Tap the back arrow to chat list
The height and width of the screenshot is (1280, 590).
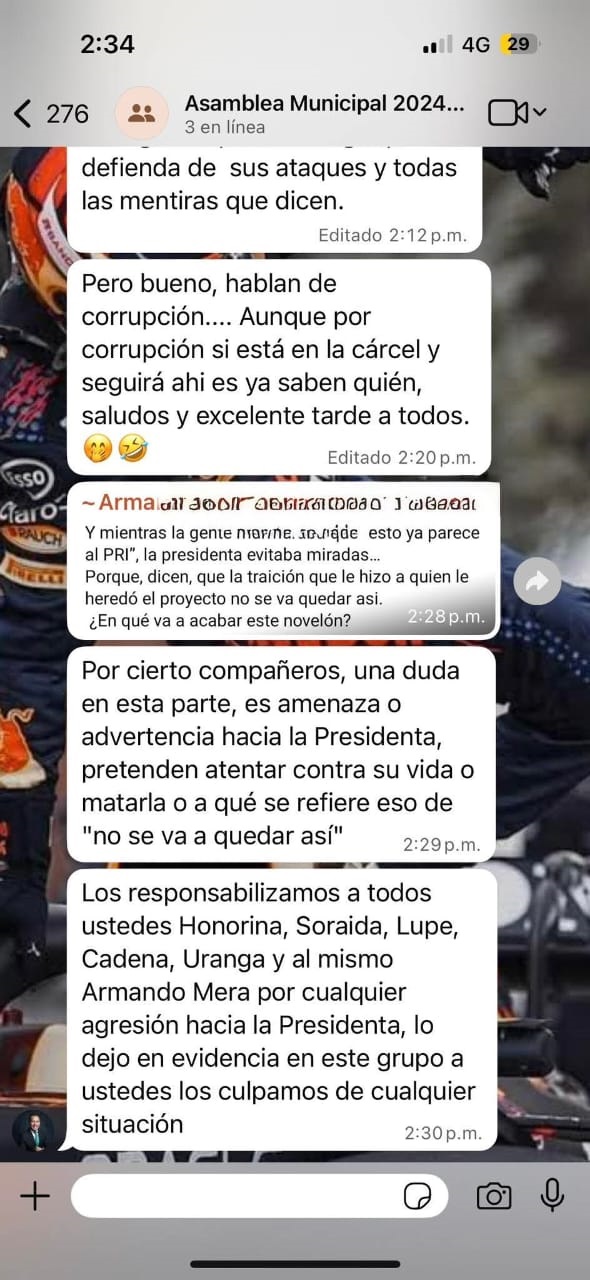[23, 113]
